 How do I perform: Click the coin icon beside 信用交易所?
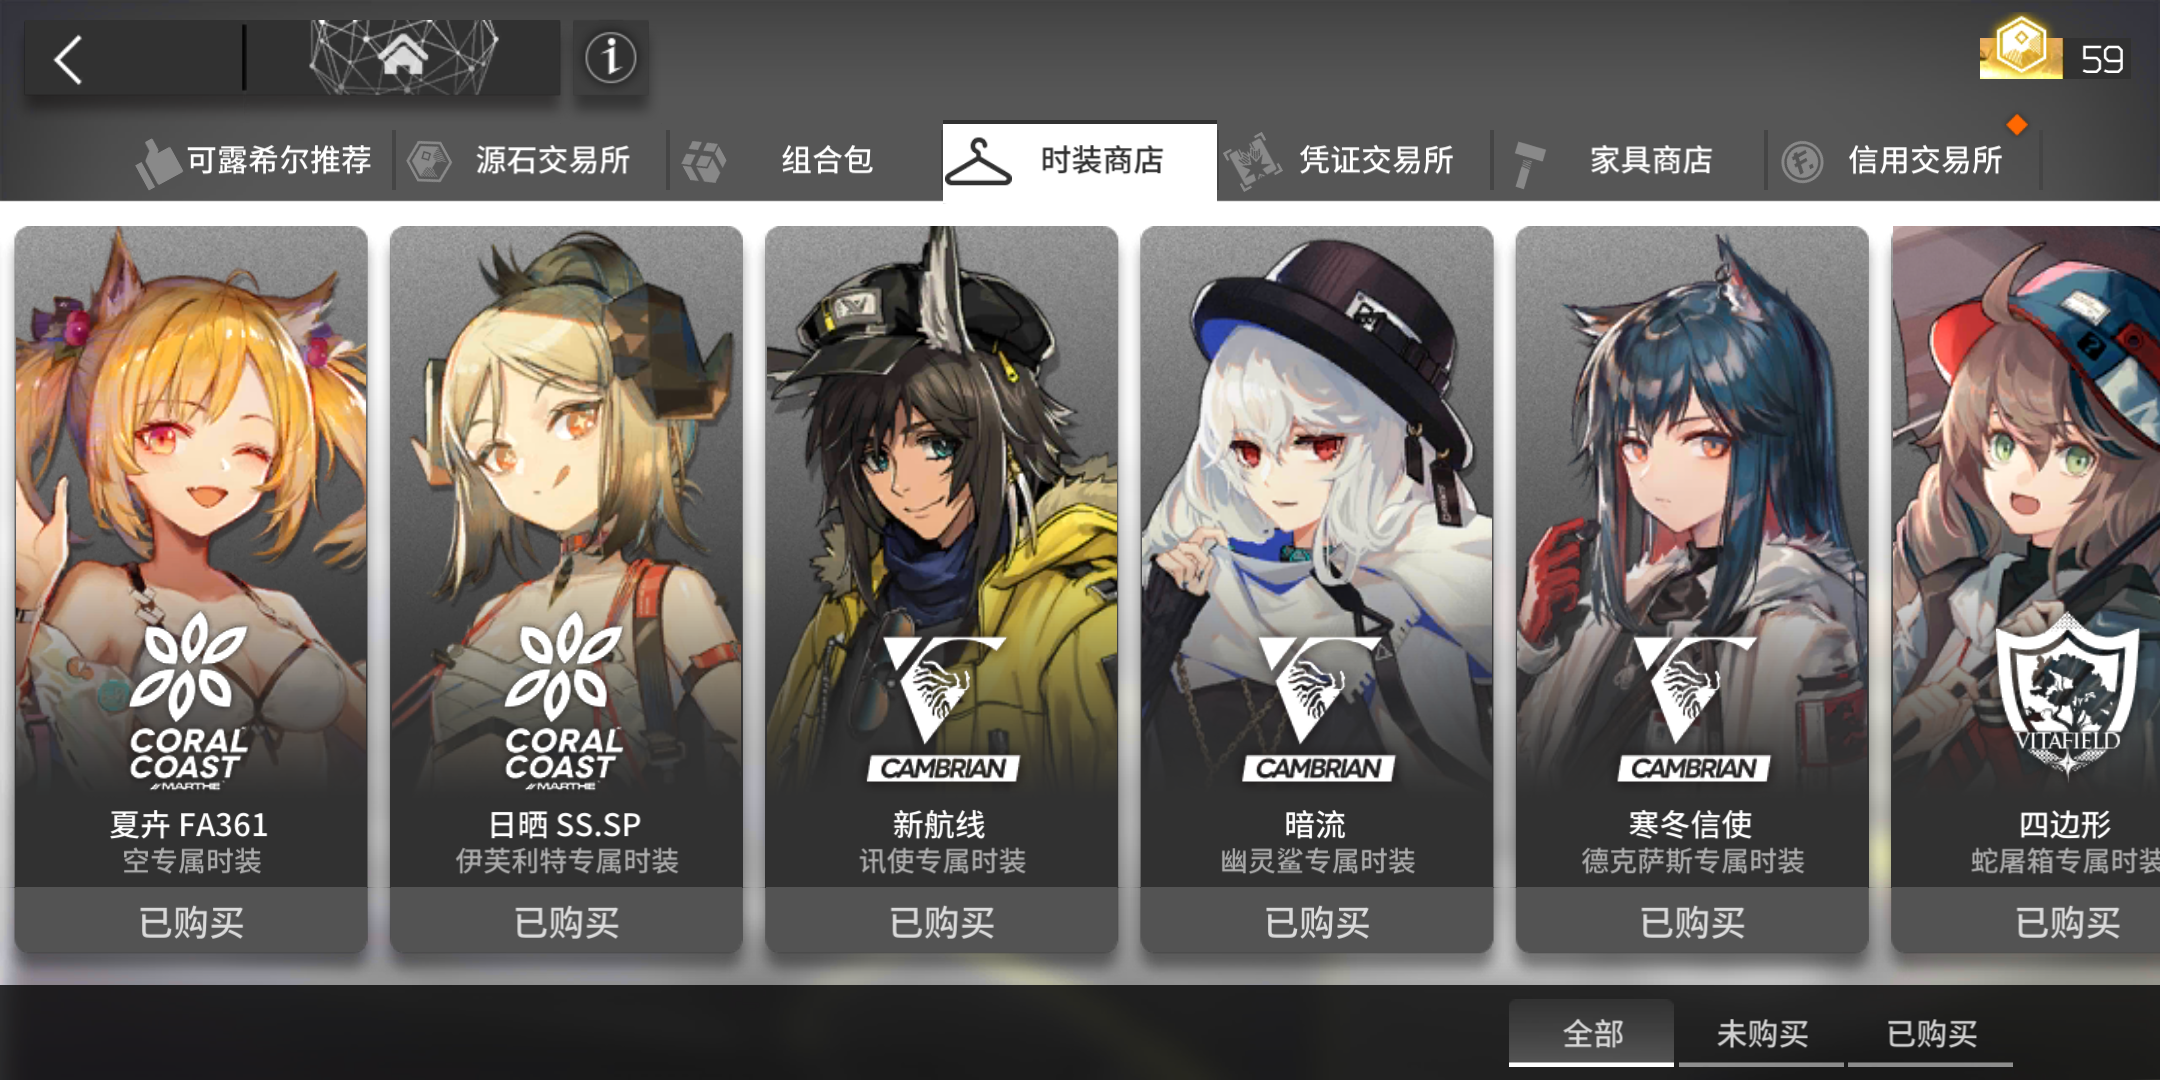click(x=1802, y=162)
